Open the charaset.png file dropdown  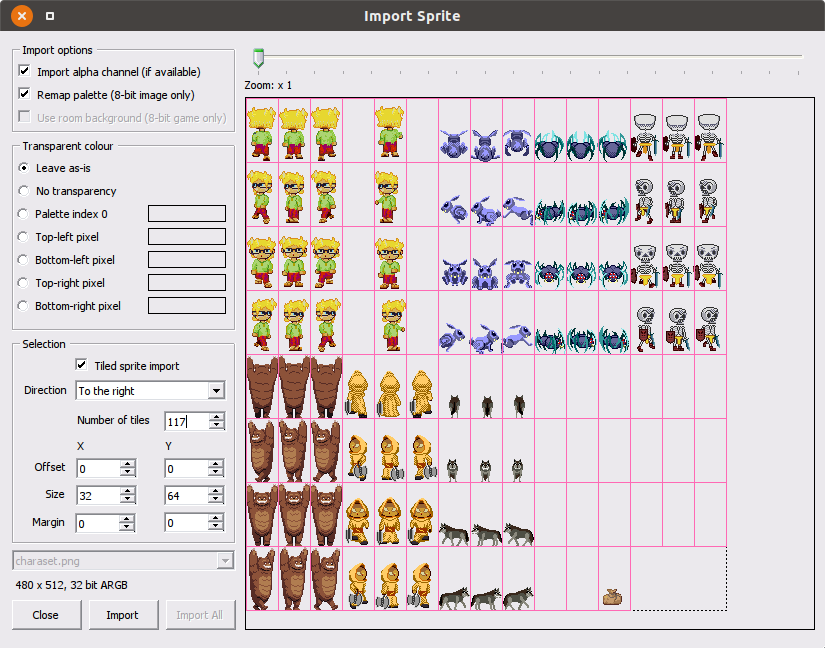tap(225, 561)
